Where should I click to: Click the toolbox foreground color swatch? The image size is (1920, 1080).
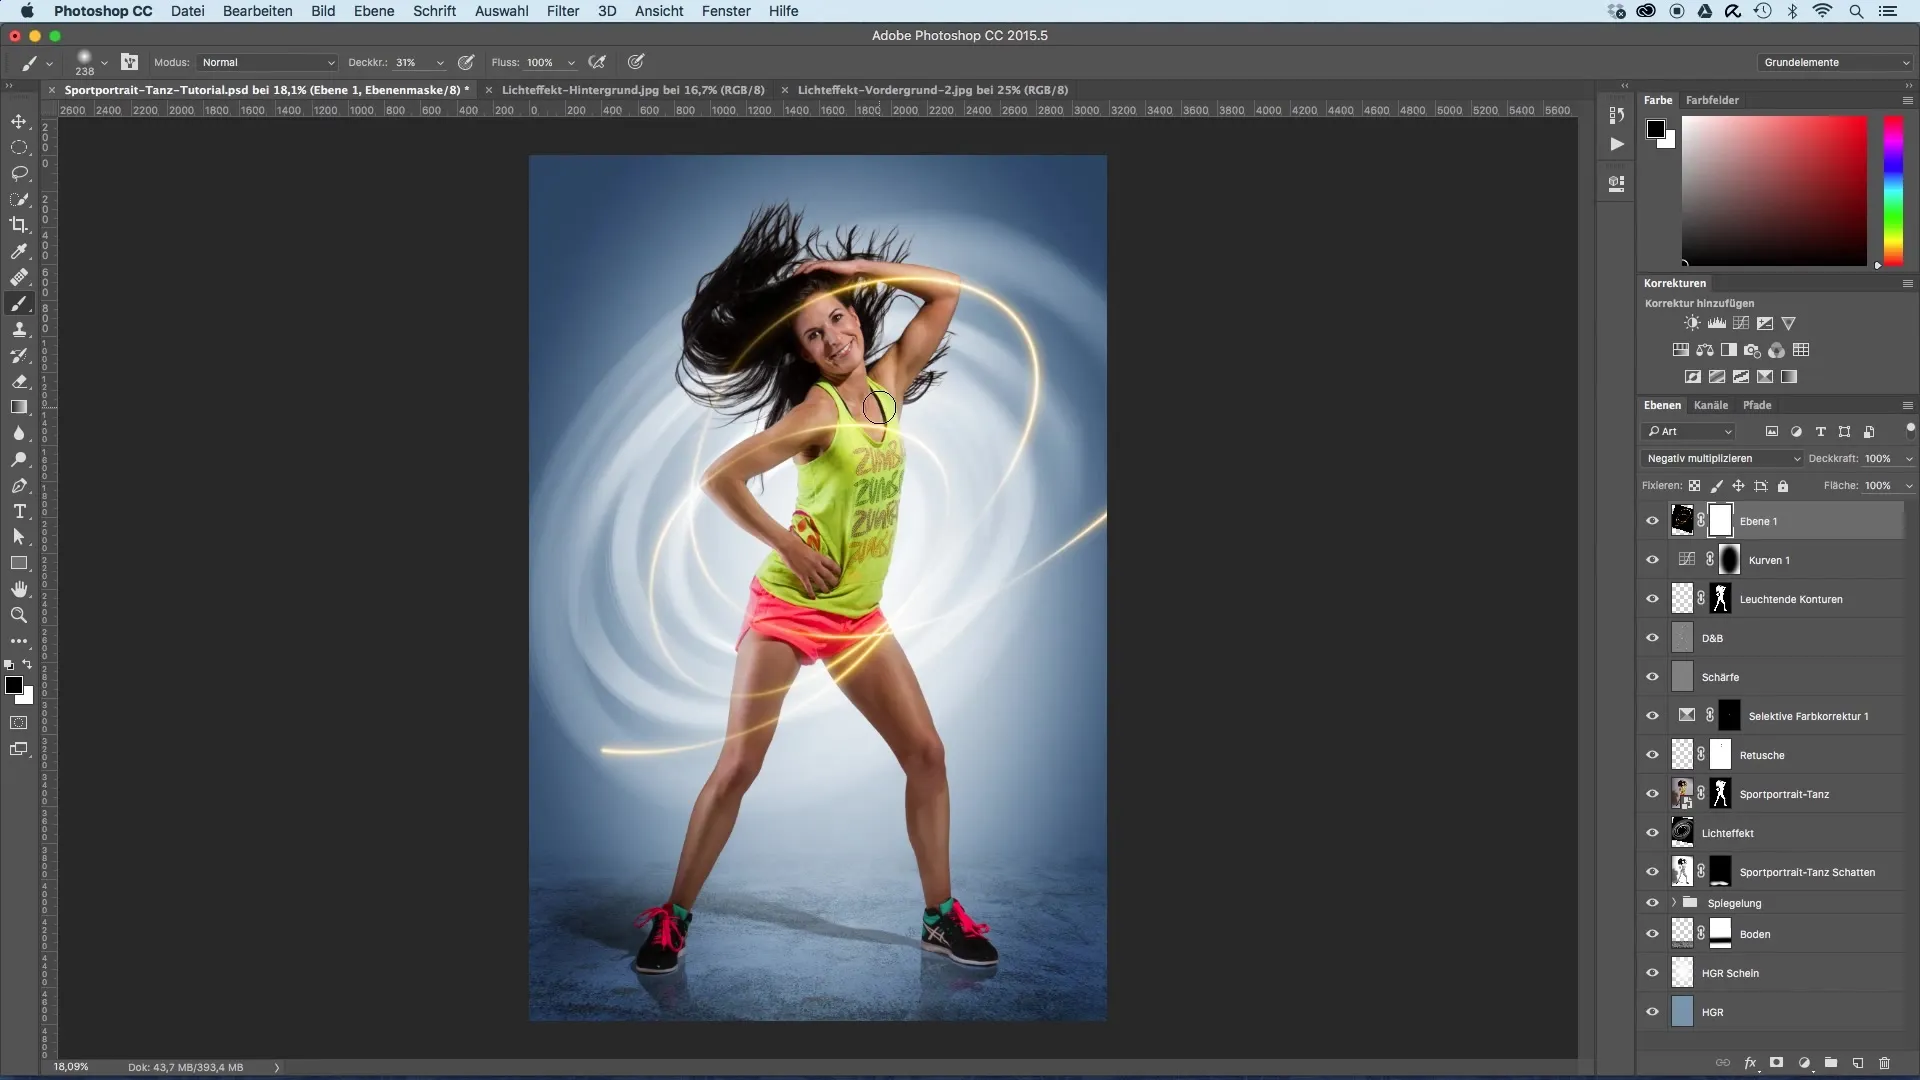[x=13, y=685]
